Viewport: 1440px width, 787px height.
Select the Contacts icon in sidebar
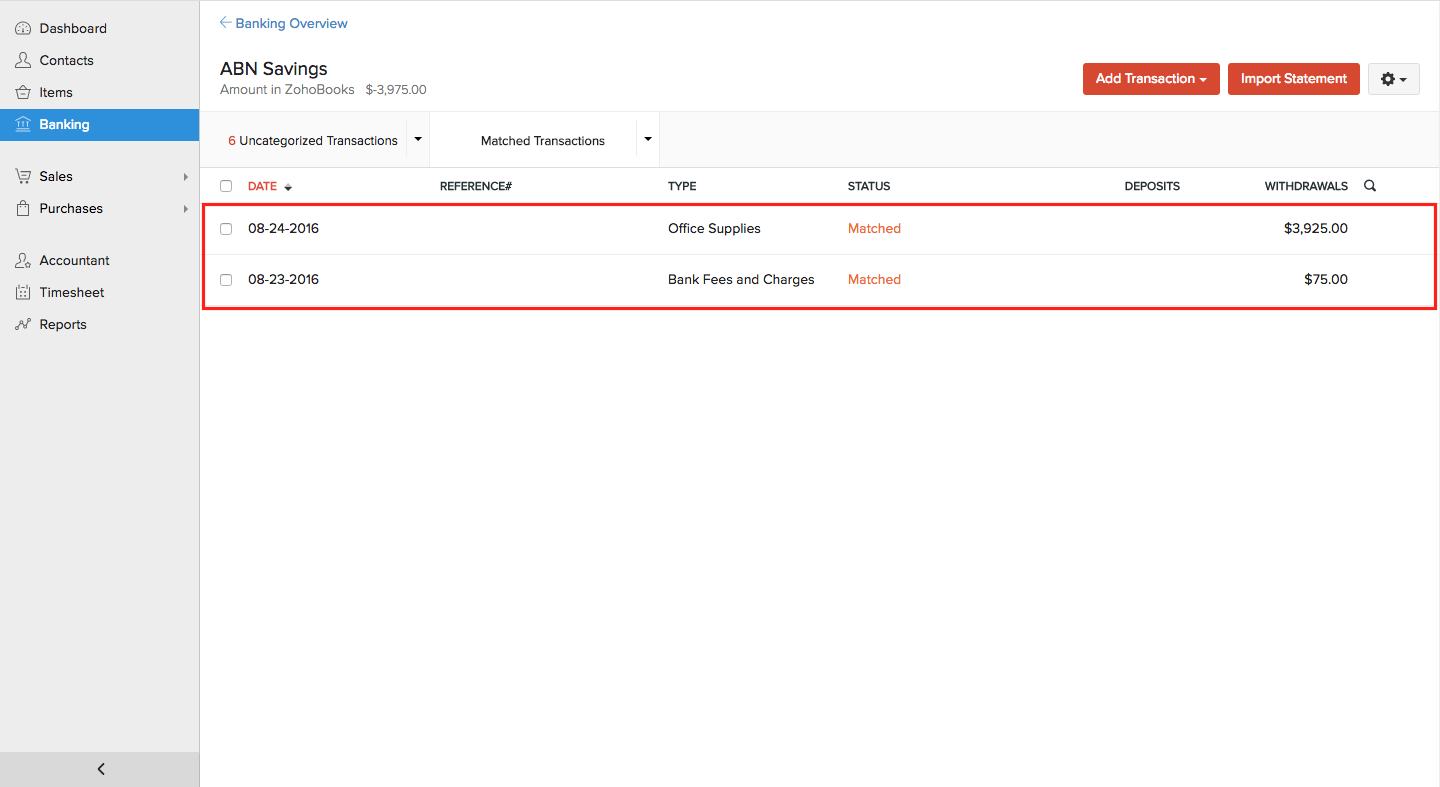tap(22, 60)
